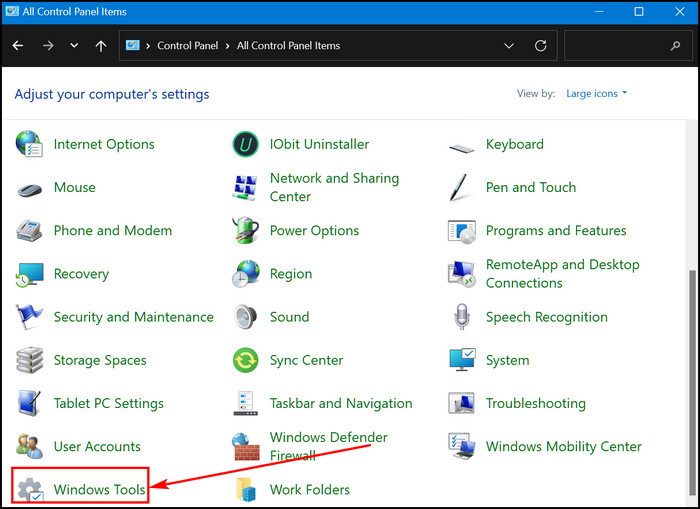700x509 pixels.
Task: Click the search magnifier icon
Action: 675,46
